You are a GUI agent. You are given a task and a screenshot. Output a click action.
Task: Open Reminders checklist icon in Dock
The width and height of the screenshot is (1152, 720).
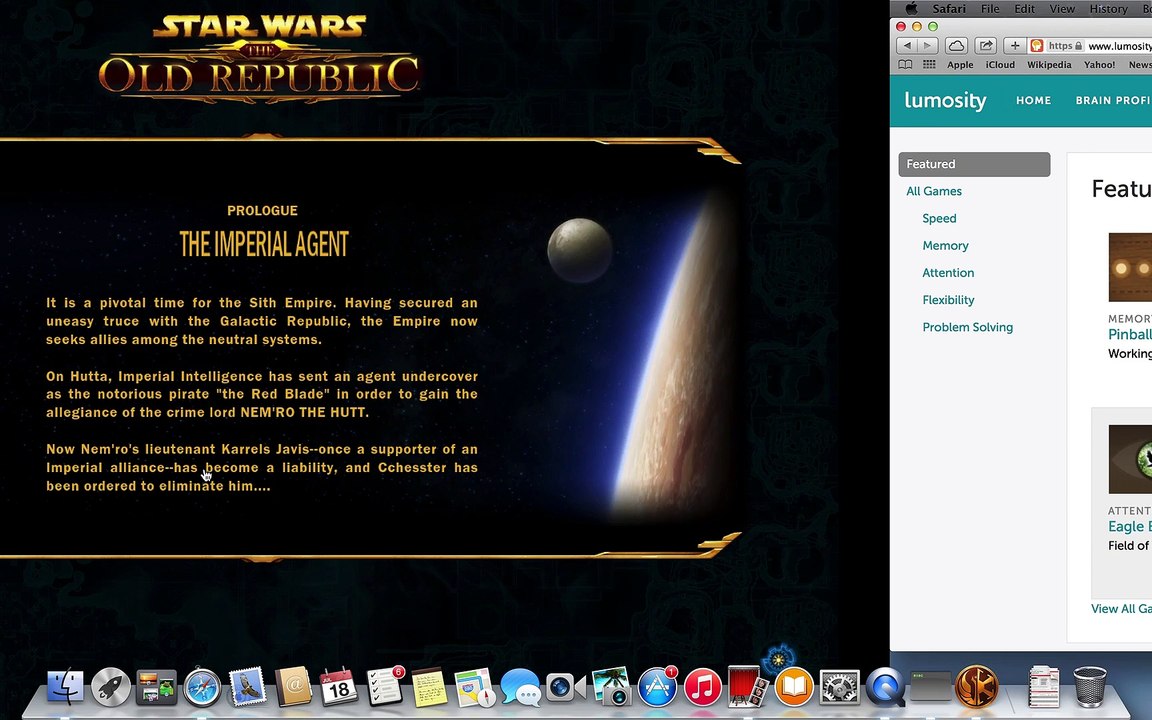(385, 687)
